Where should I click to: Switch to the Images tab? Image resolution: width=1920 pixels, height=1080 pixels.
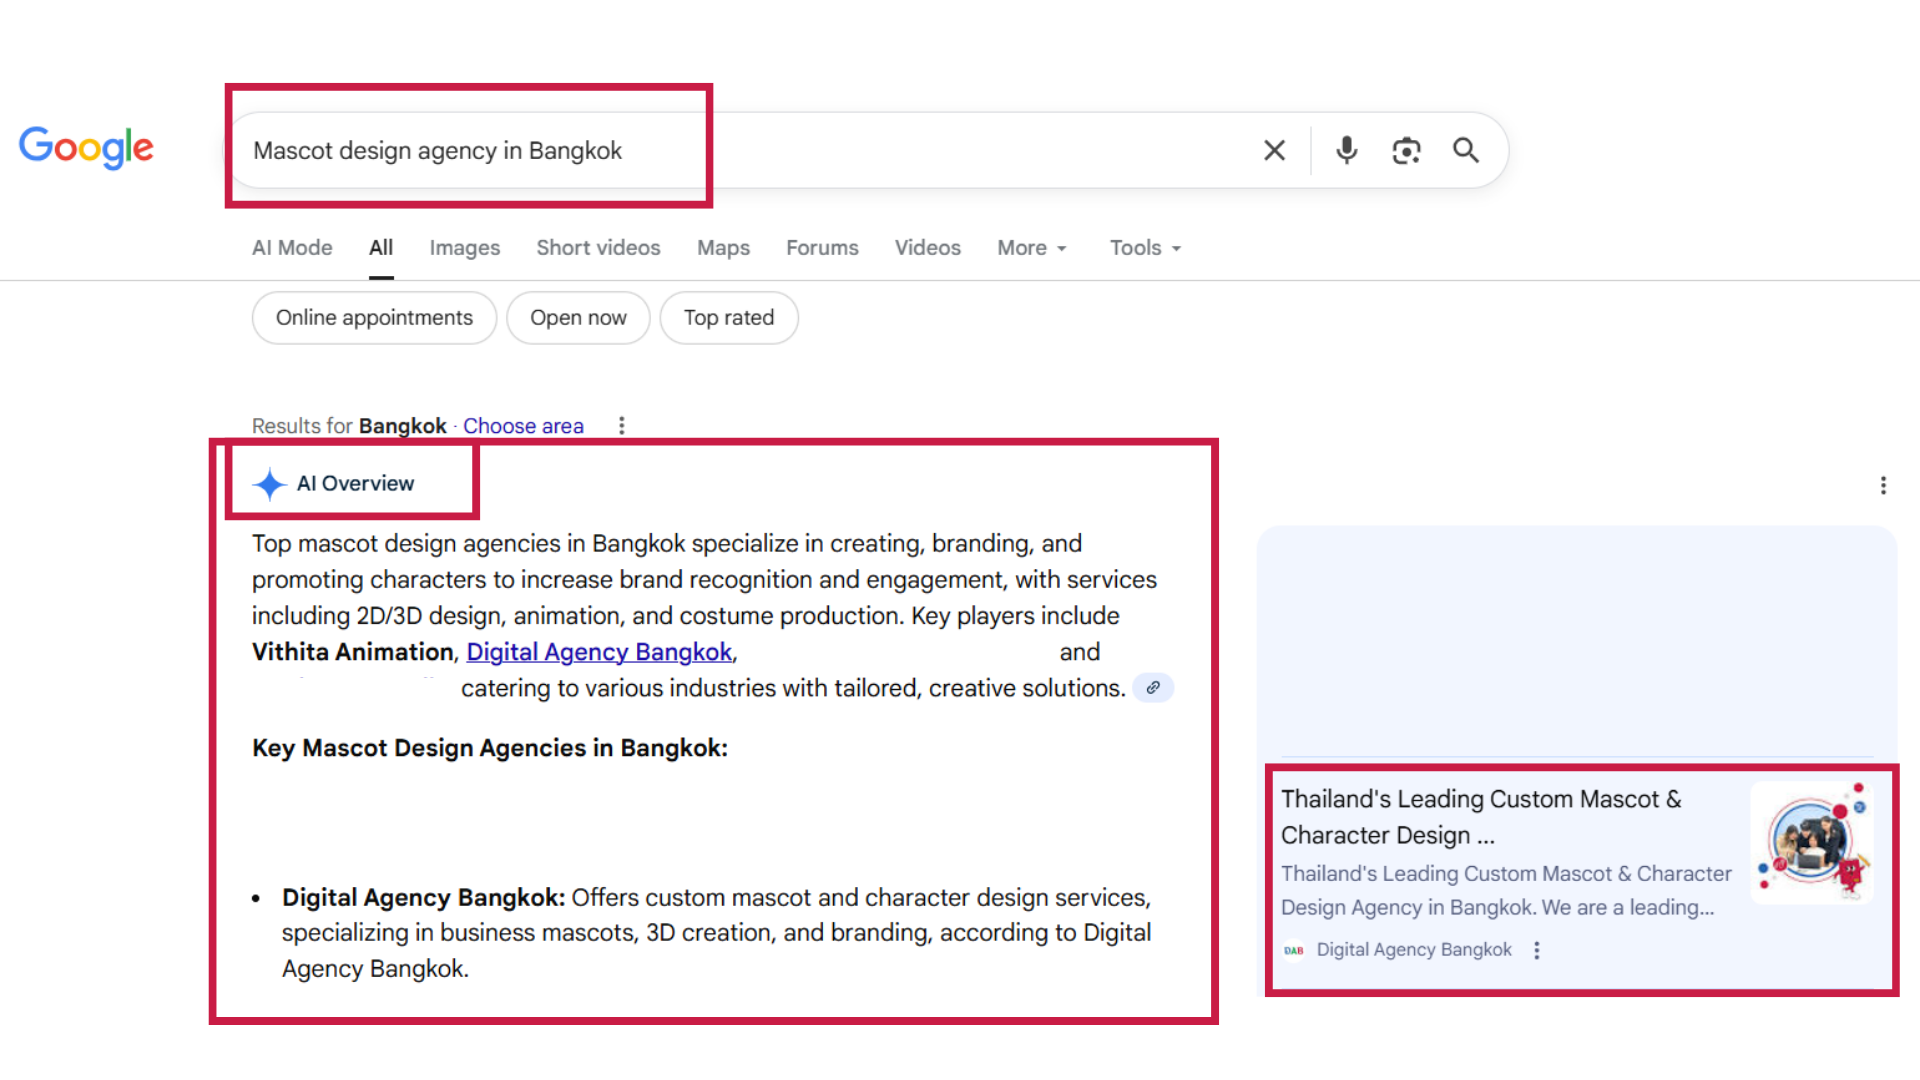click(x=464, y=248)
